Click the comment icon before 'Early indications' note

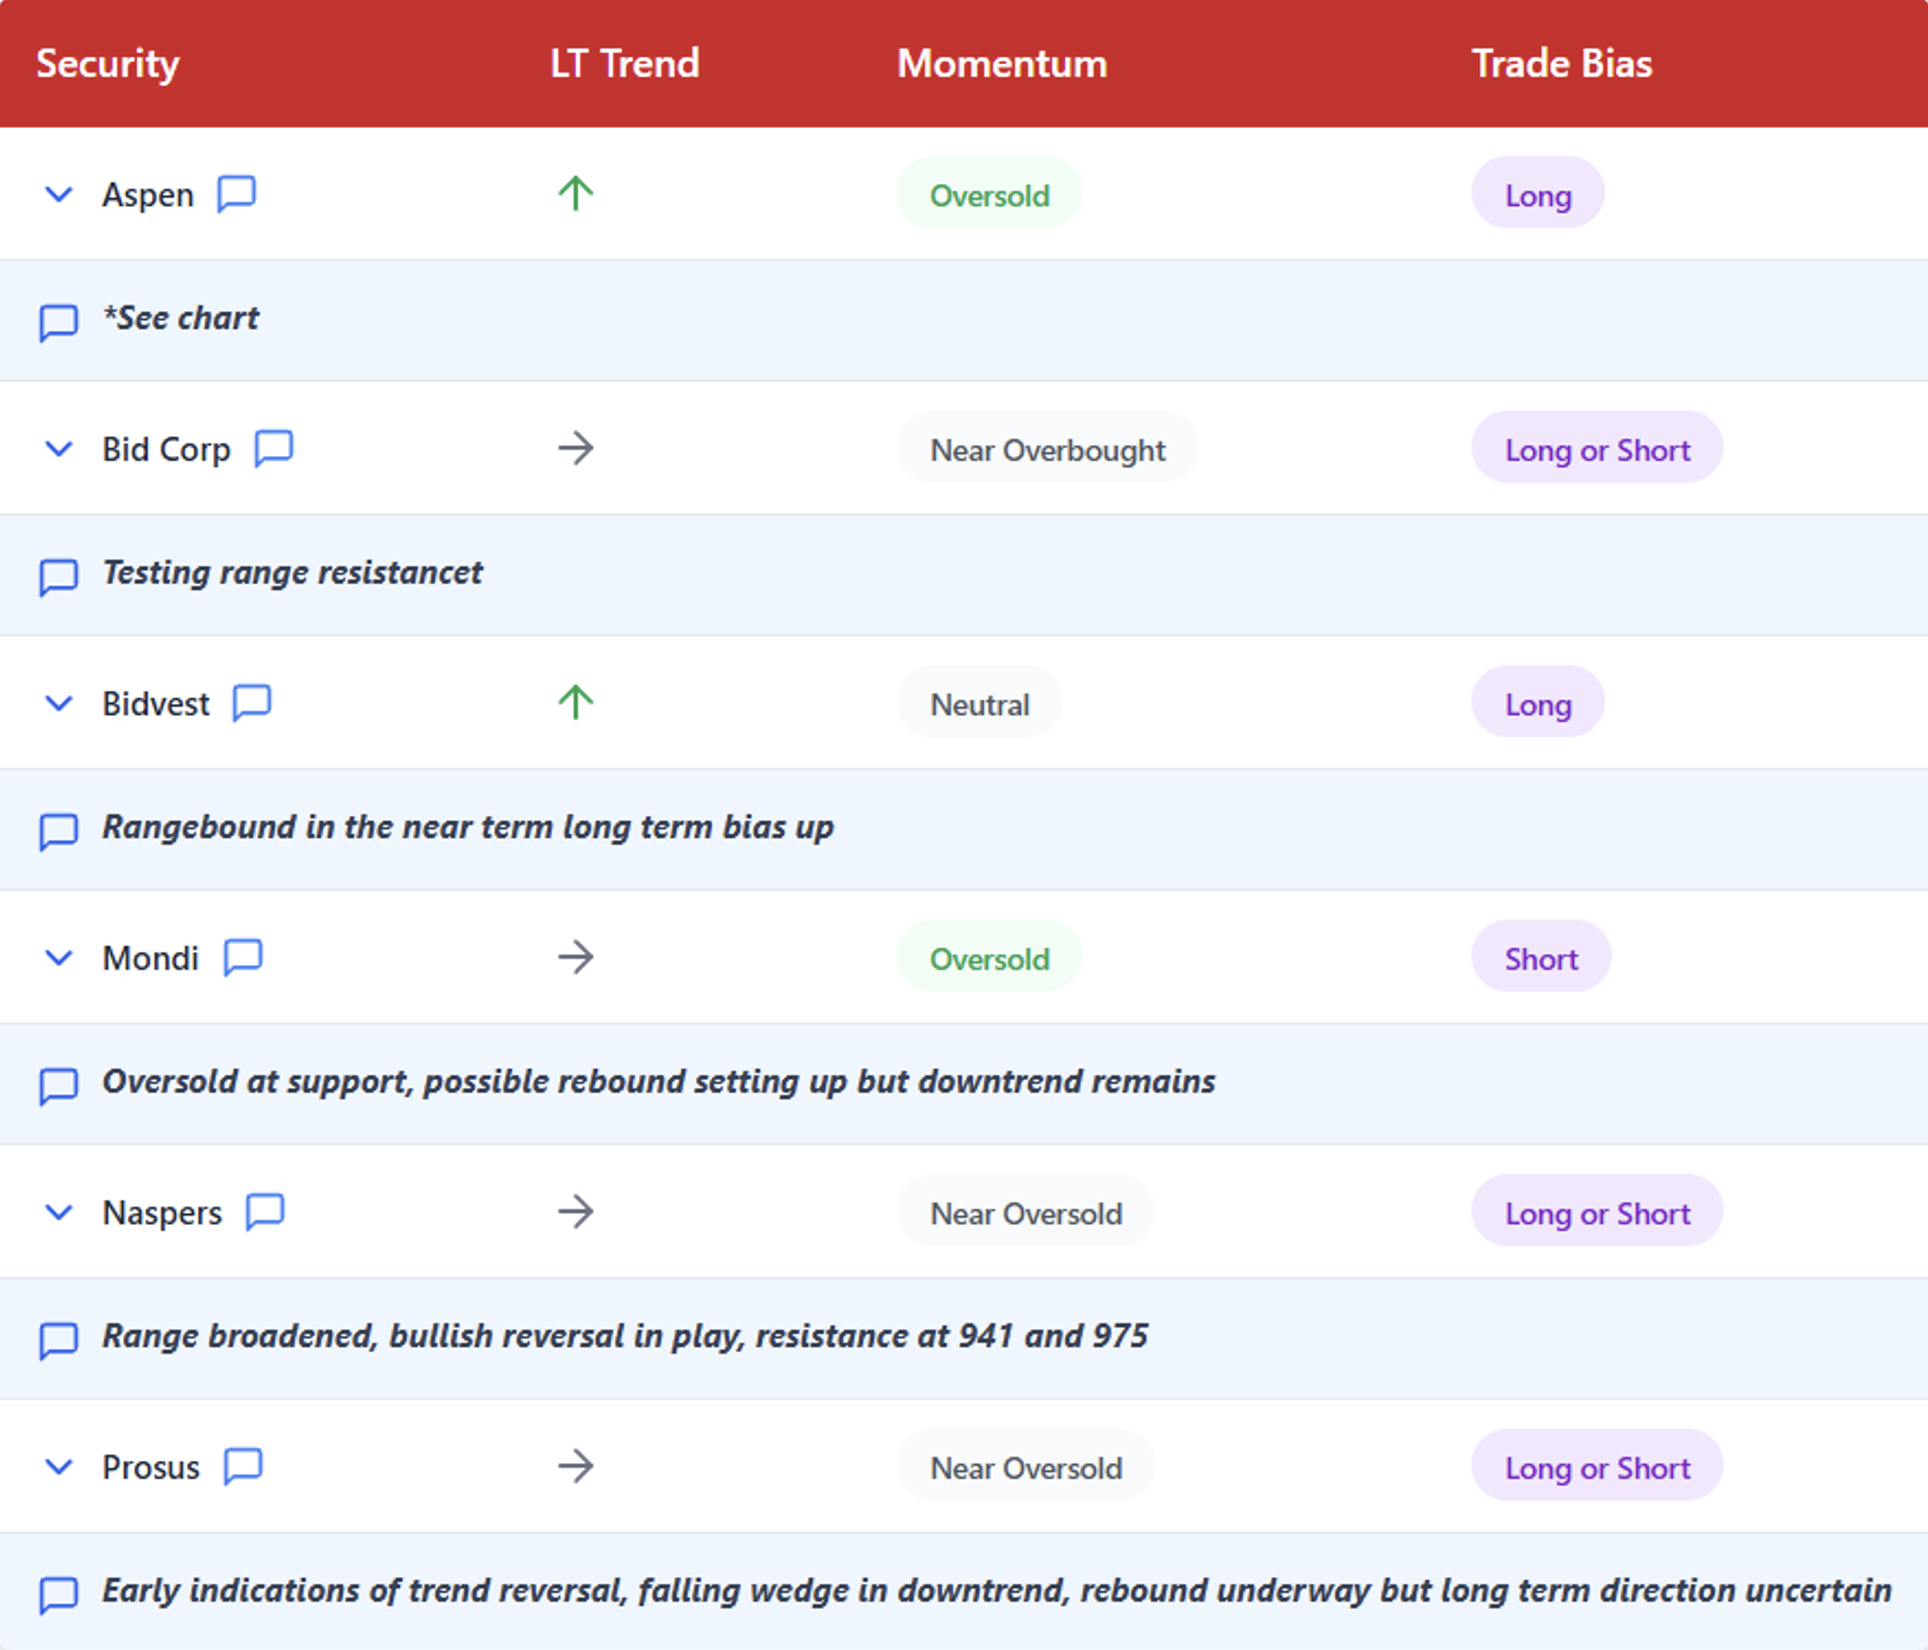(x=58, y=1595)
